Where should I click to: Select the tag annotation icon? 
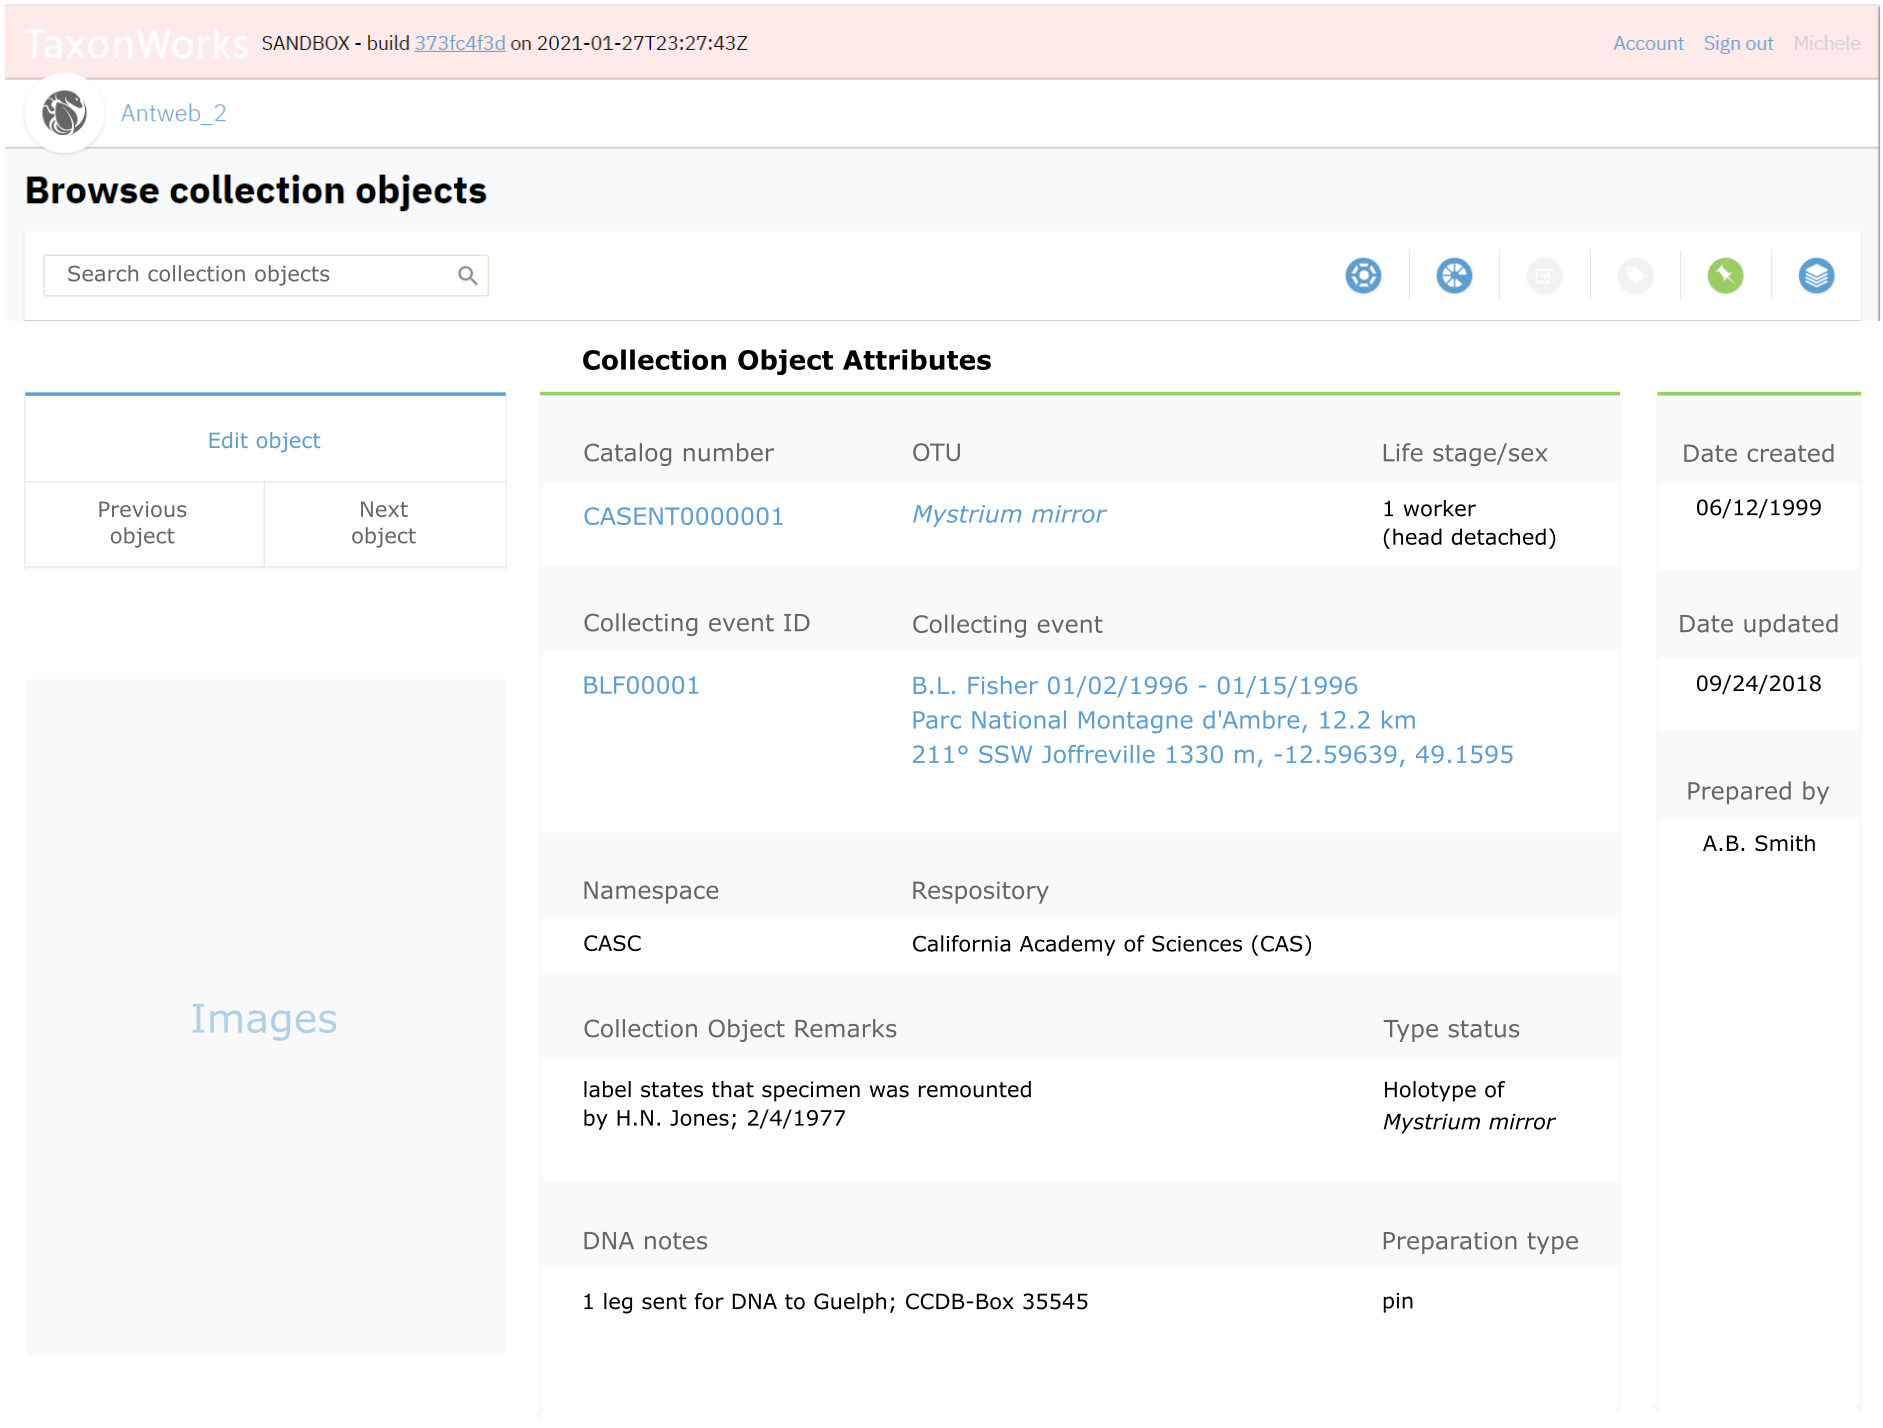[x=1634, y=276]
